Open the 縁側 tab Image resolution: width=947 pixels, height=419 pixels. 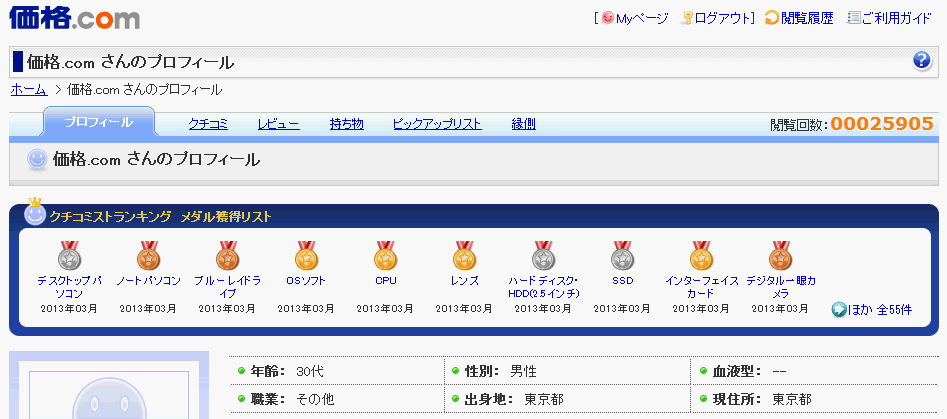click(x=524, y=124)
